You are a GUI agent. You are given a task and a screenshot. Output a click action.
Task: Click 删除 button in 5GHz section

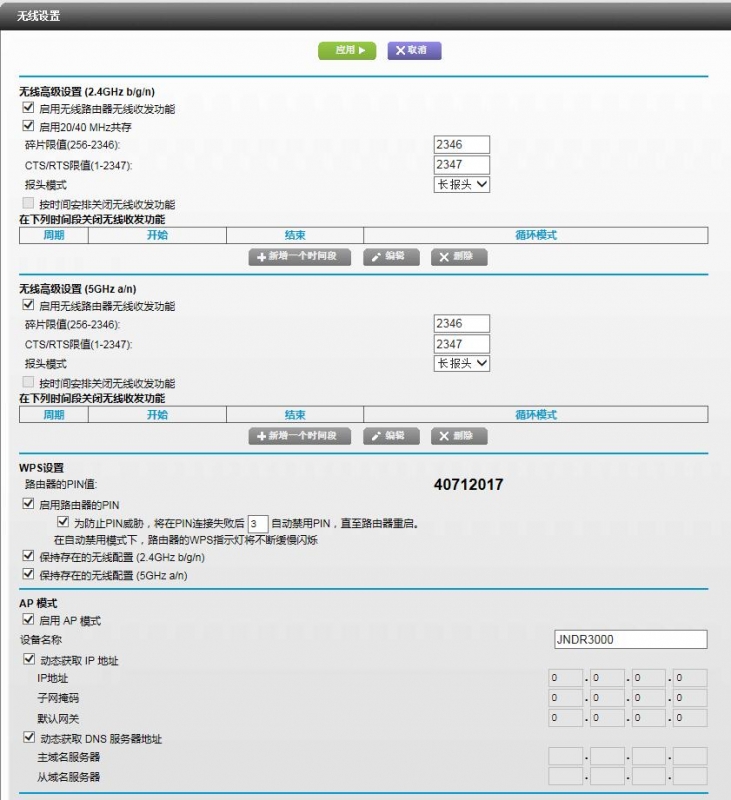pos(459,436)
